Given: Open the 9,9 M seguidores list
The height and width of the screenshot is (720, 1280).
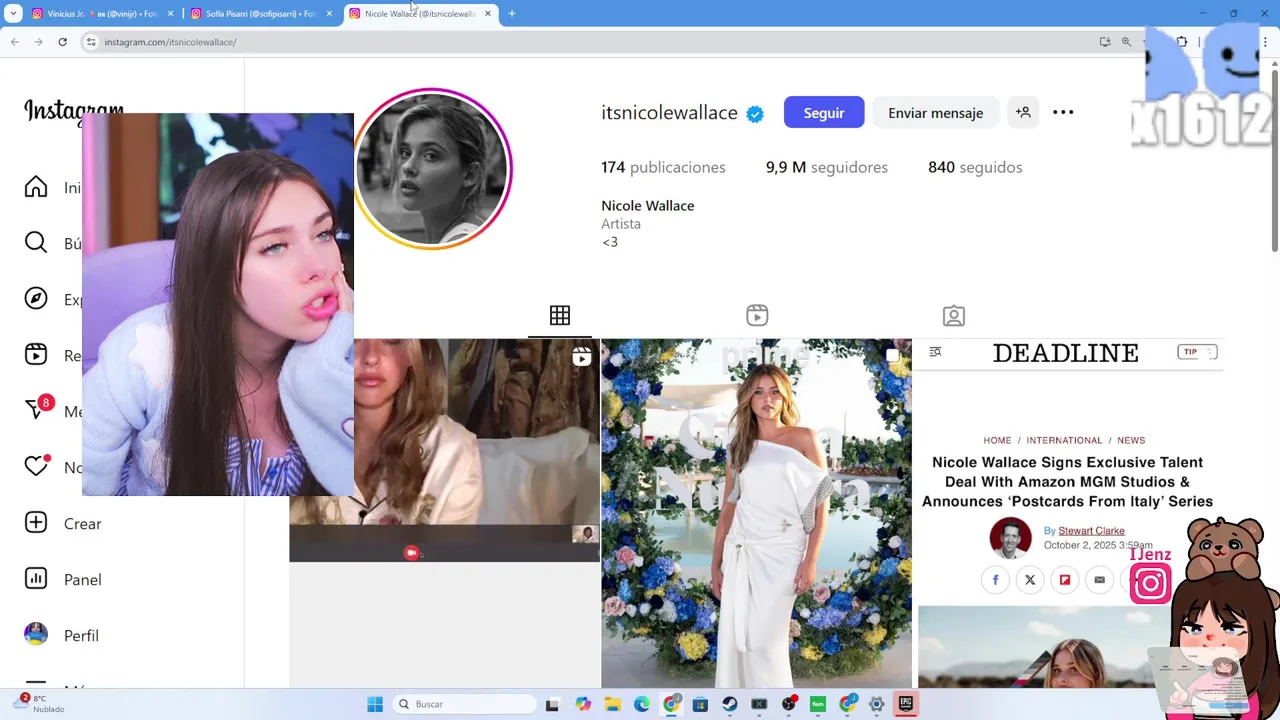Looking at the screenshot, I should 827,167.
